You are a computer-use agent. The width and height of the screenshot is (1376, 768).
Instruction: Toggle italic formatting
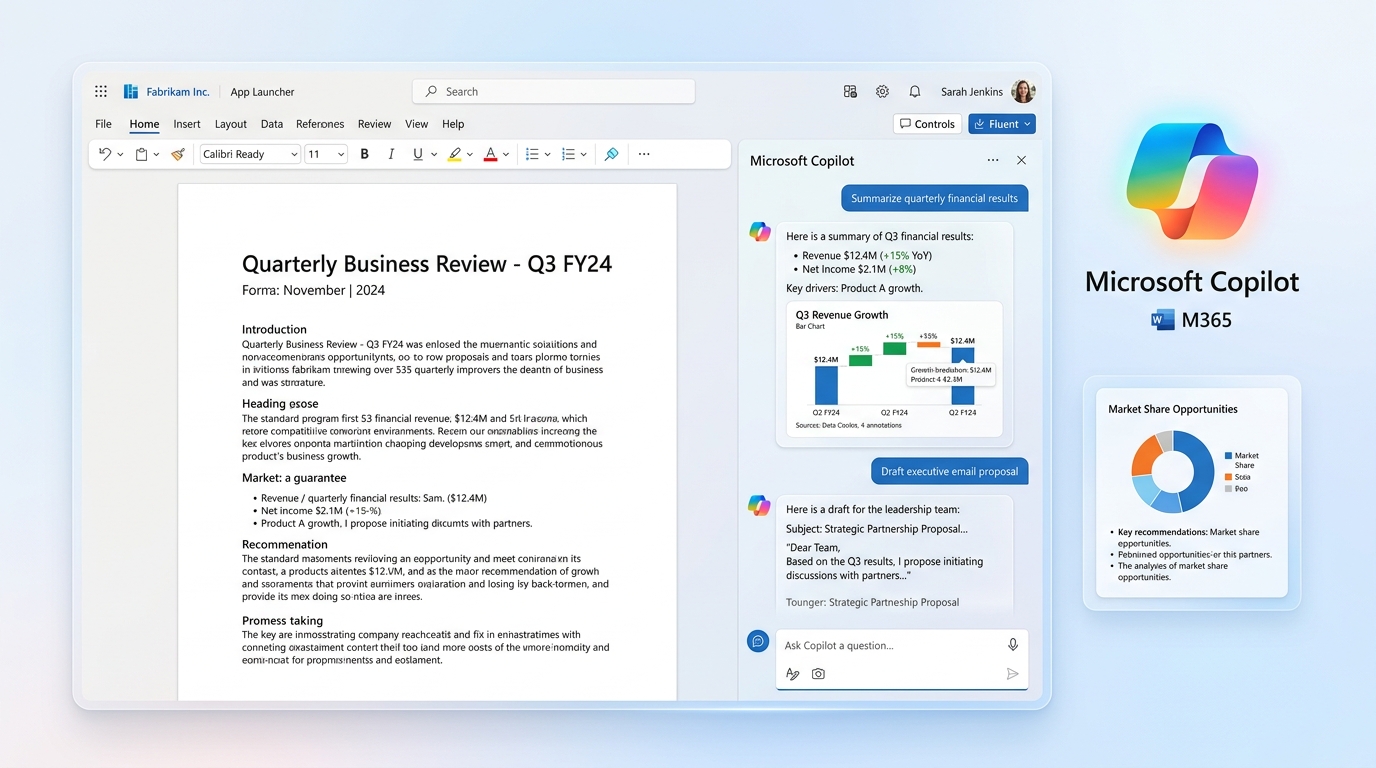391,154
